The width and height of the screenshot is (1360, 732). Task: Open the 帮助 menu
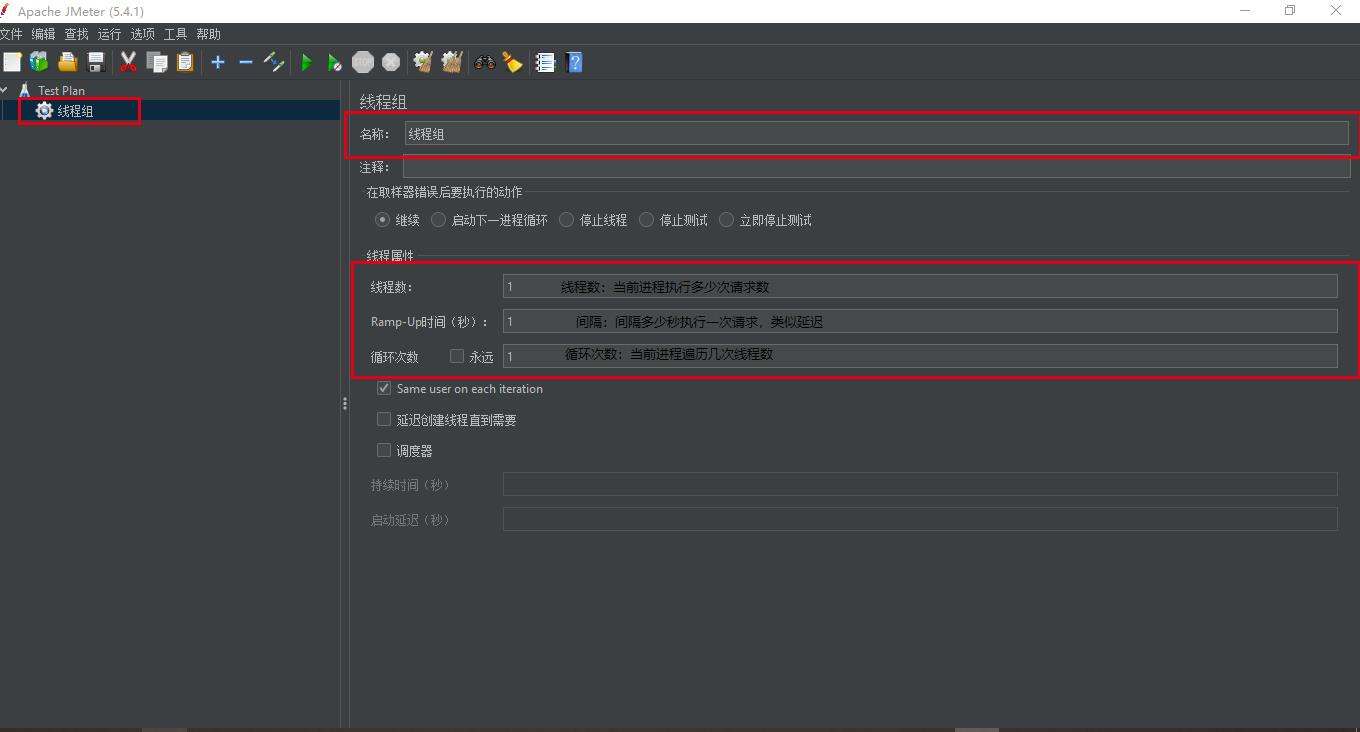pyautogui.click(x=208, y=34)
